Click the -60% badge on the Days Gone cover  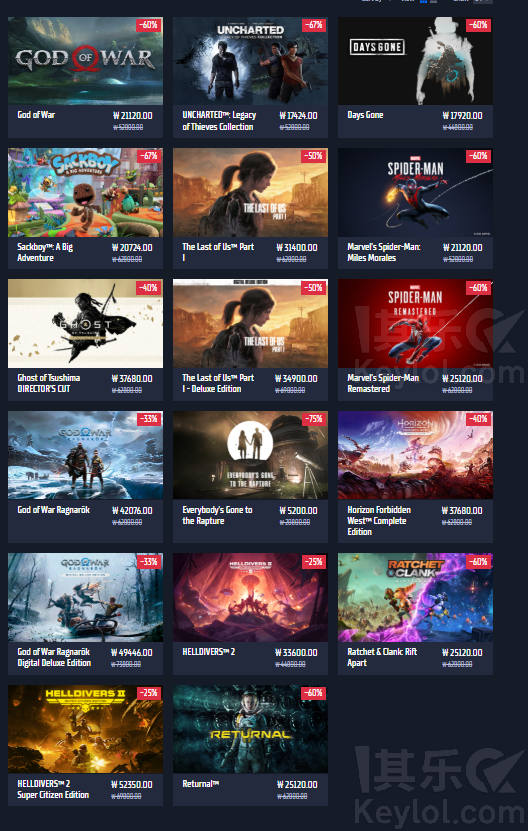[479, 25]
